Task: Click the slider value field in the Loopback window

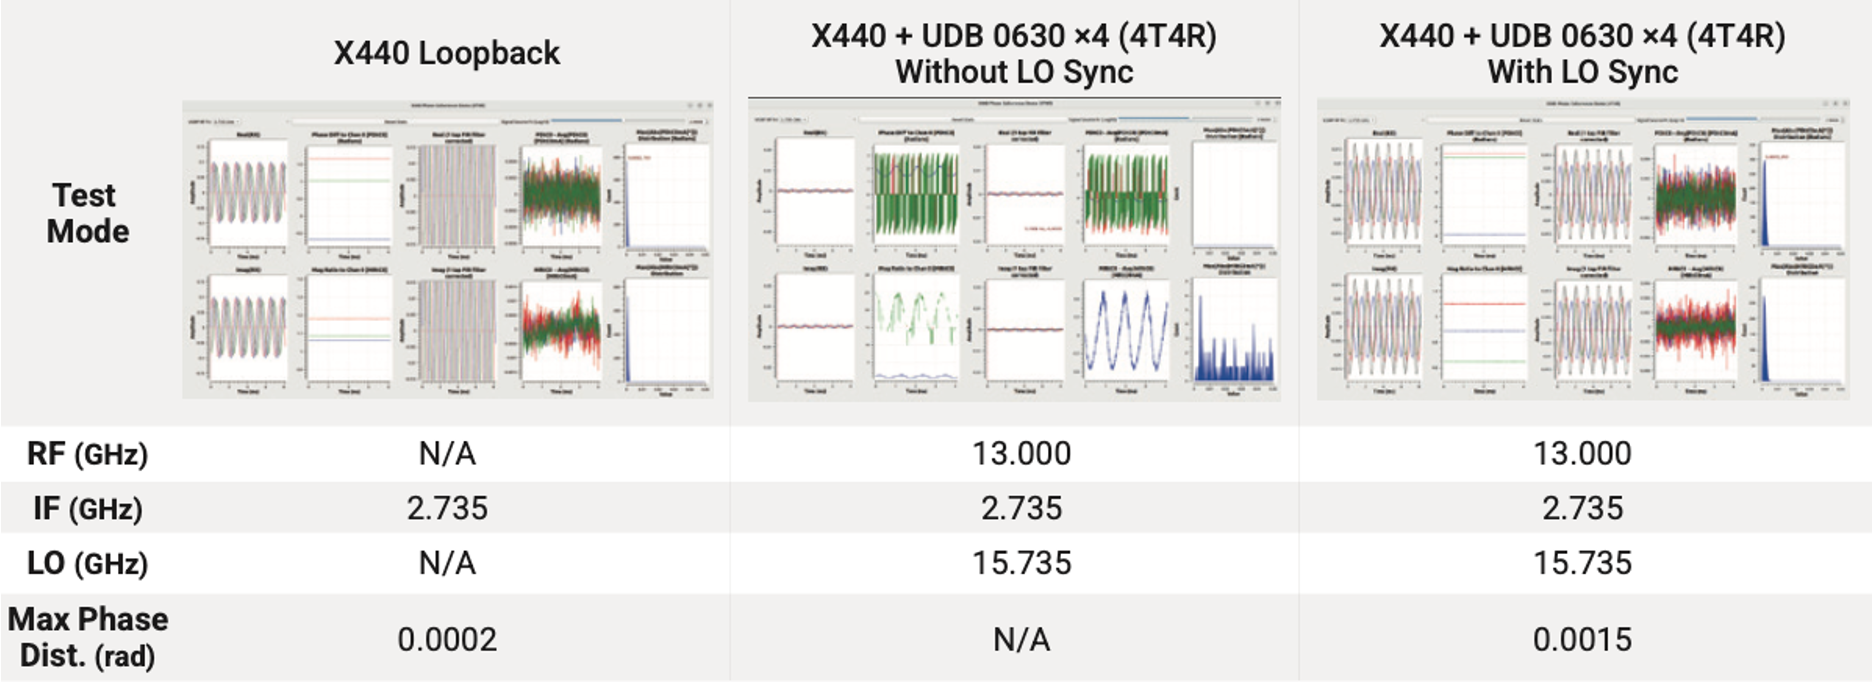Action: [698, 122]
